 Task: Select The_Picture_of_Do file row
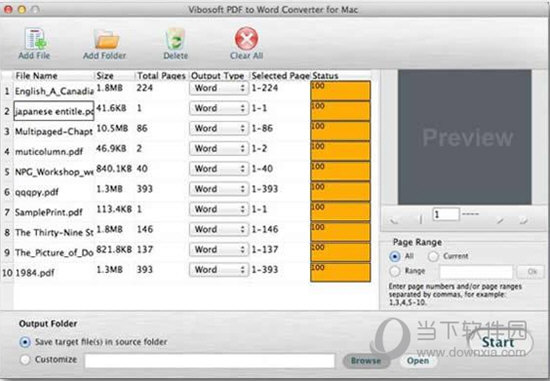pyautogui.click(x=54, y=253)
